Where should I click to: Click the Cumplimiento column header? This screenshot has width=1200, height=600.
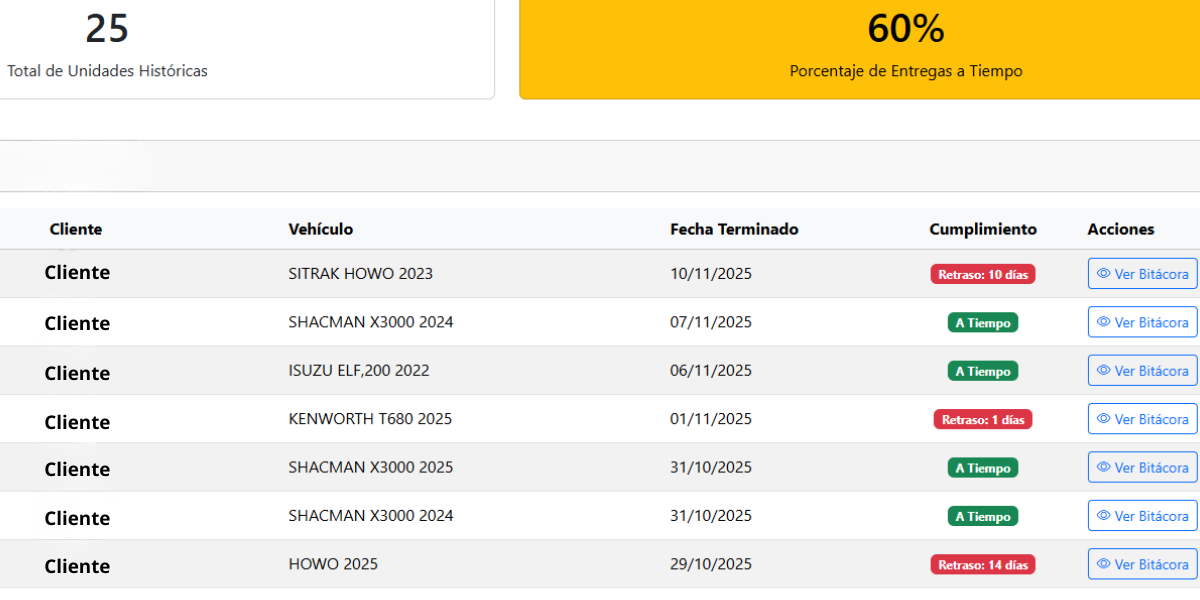coord(982,229)
